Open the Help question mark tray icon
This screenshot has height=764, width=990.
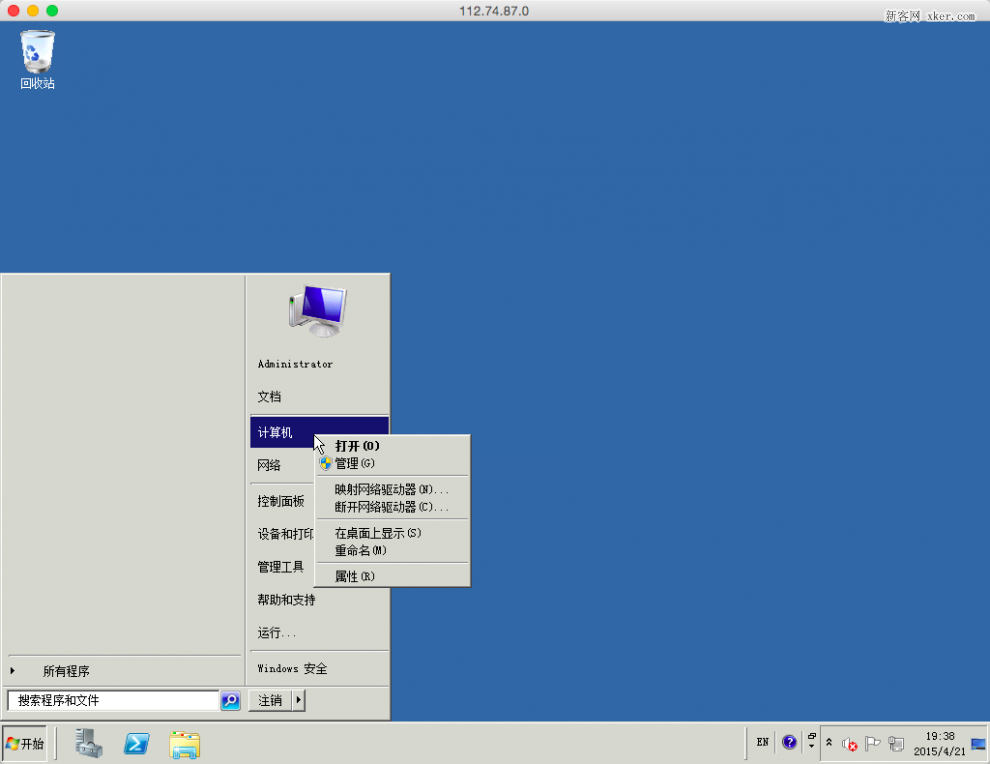click(789, 743)
